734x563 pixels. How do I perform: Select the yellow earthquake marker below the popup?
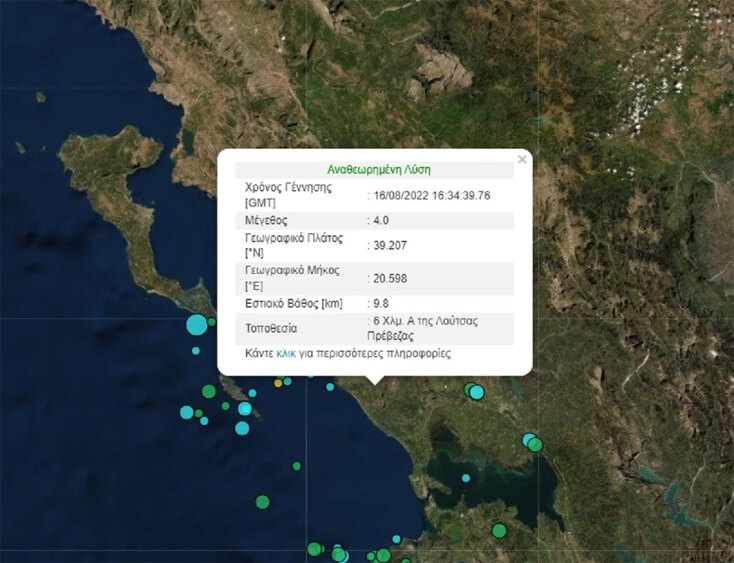click(277, 383)
